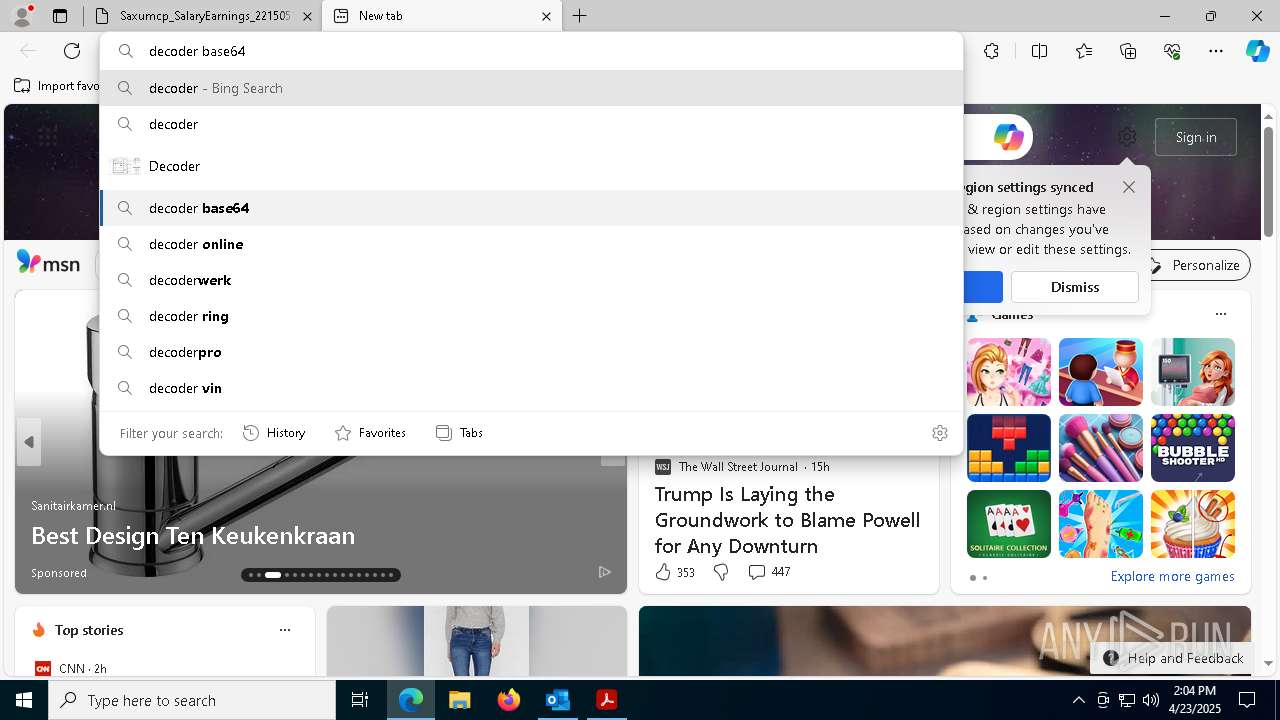This screenshot has width=1280, height=720.
Task: Go to previous carousel slide
Action: (x=29, y=442)
